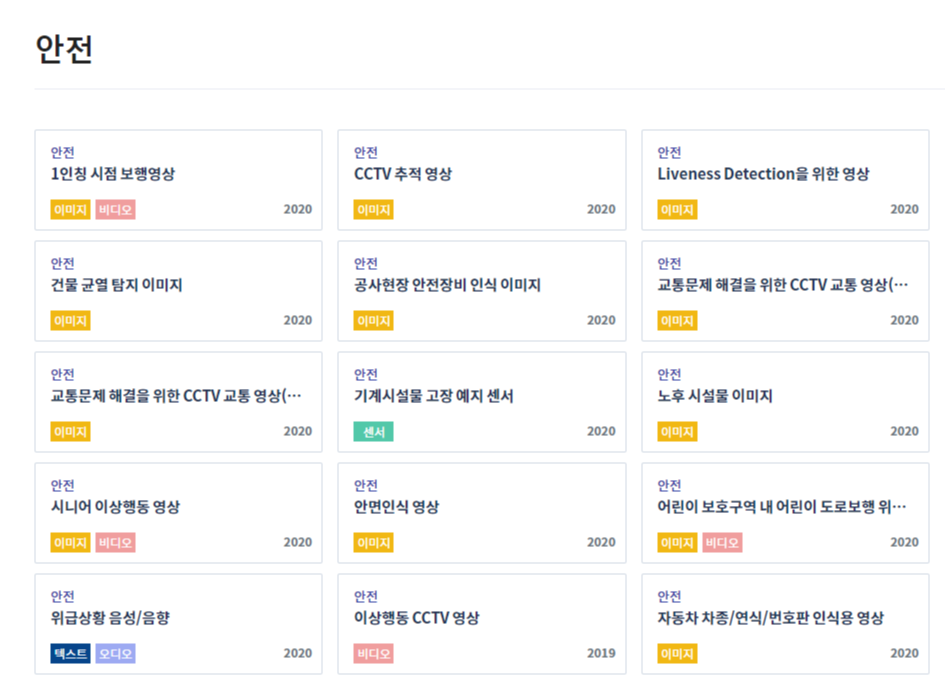Screen dimensions: 945x679
Task: Select the 이미지 tag under '안면인식 영상'
Action: pos(374,542)
